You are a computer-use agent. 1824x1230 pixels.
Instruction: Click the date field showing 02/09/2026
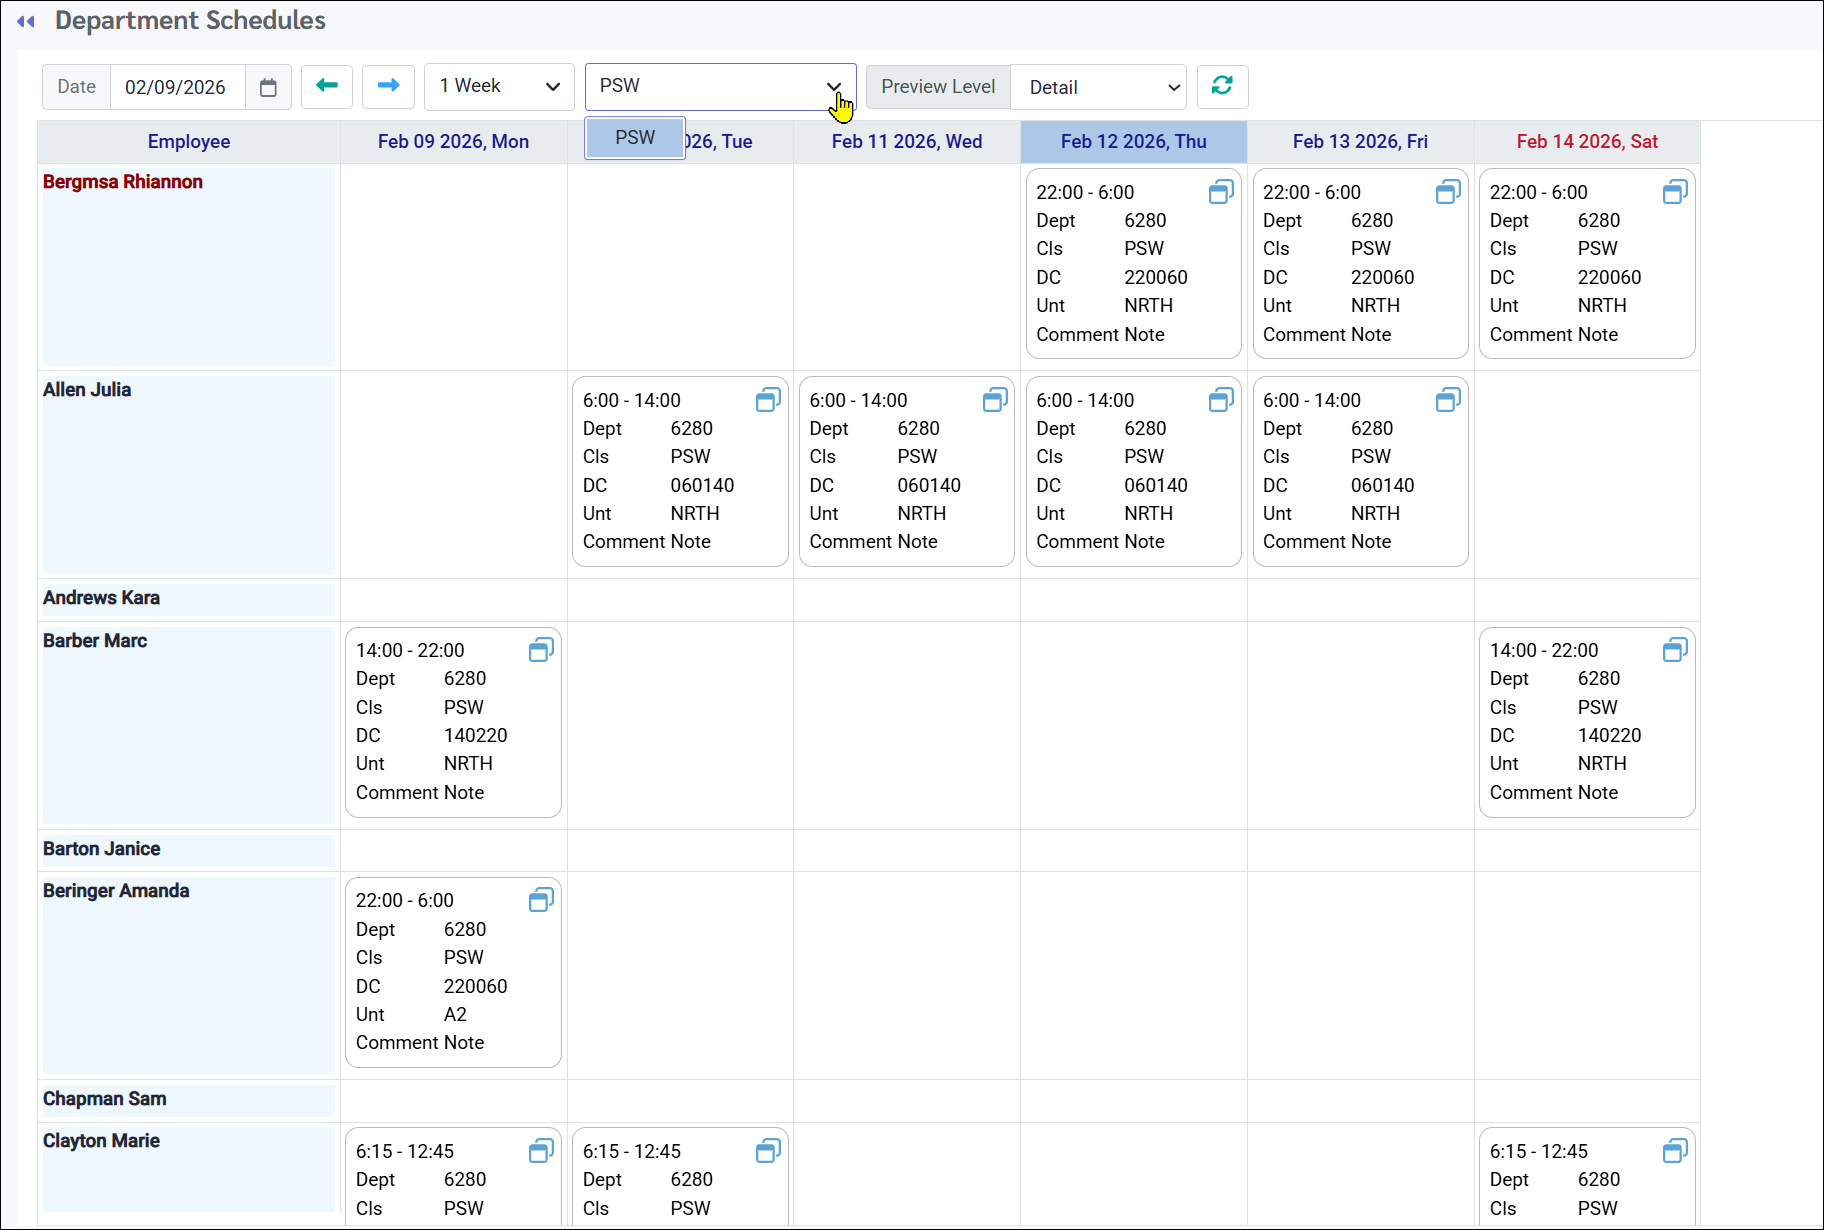[x=176, y=88]
